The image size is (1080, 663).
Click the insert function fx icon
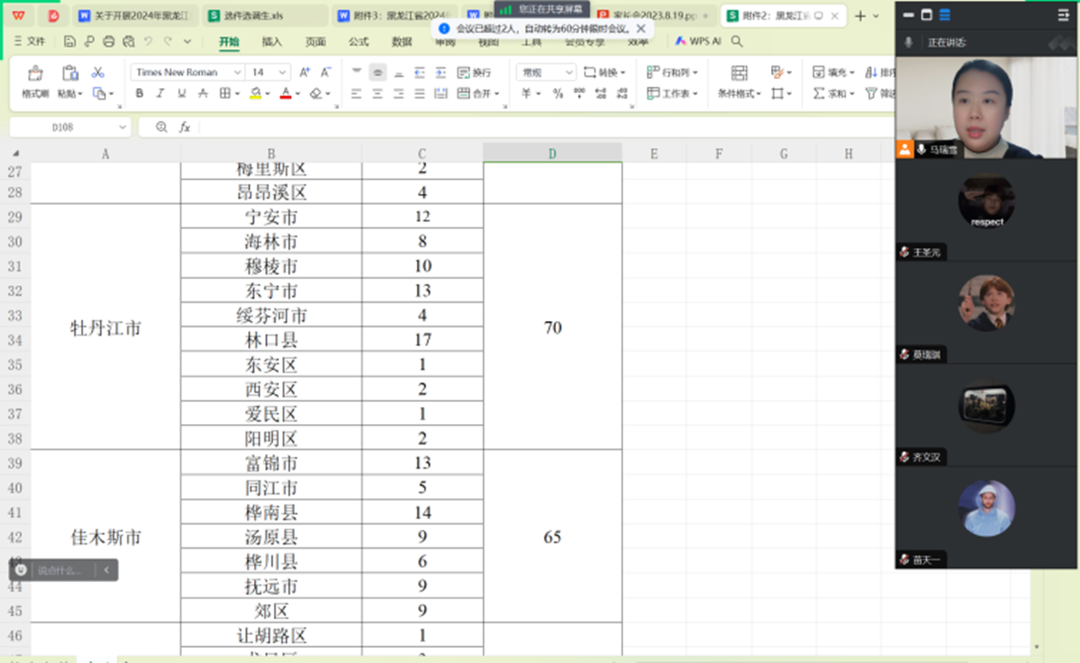185,128
